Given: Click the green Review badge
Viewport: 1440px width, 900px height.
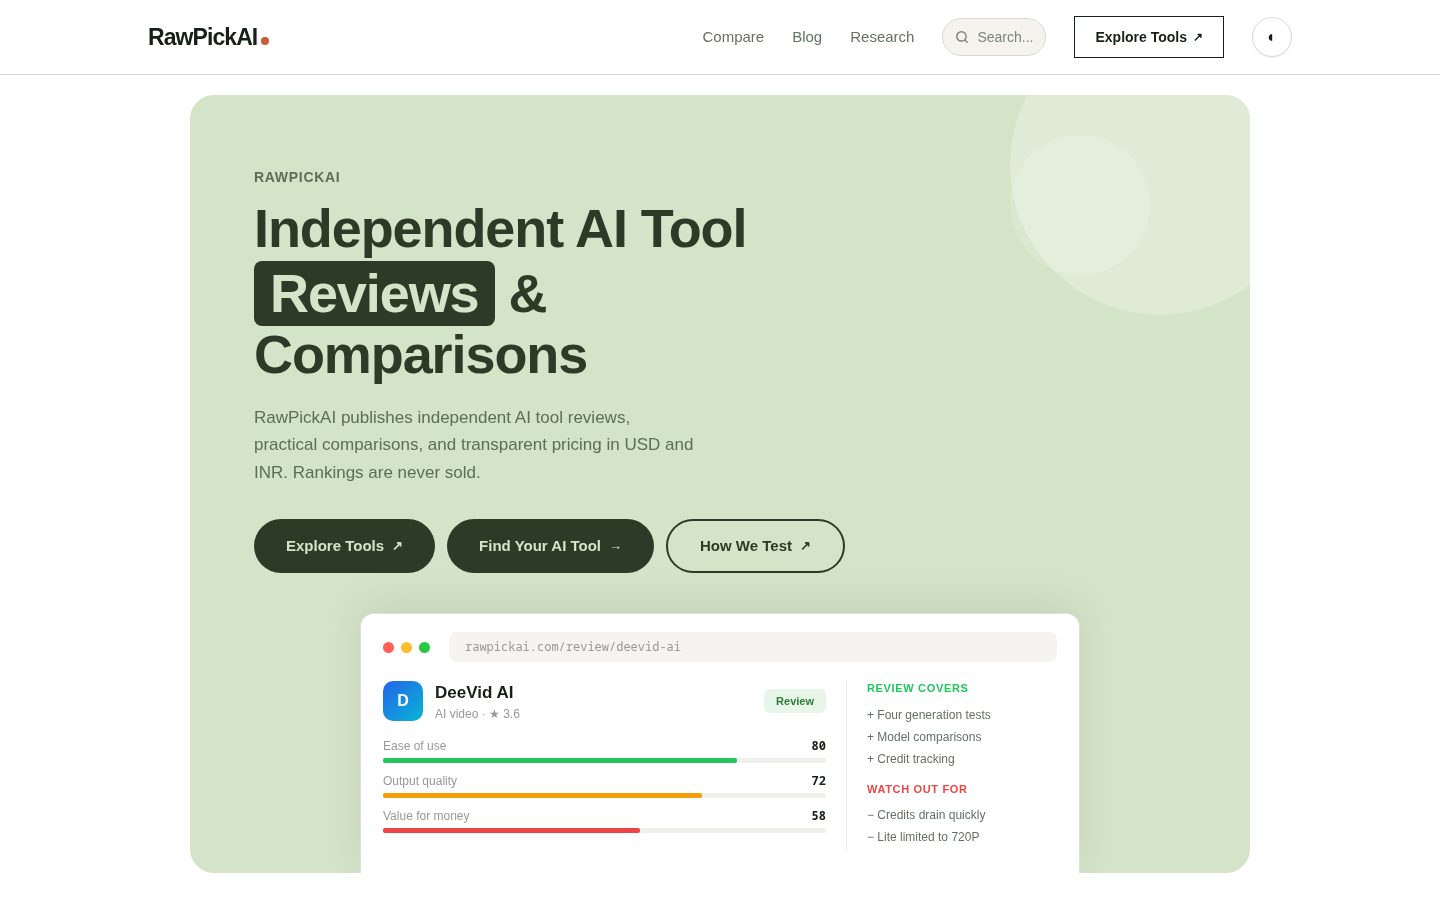Looking at the screenshot, I should tap(795, 701).
